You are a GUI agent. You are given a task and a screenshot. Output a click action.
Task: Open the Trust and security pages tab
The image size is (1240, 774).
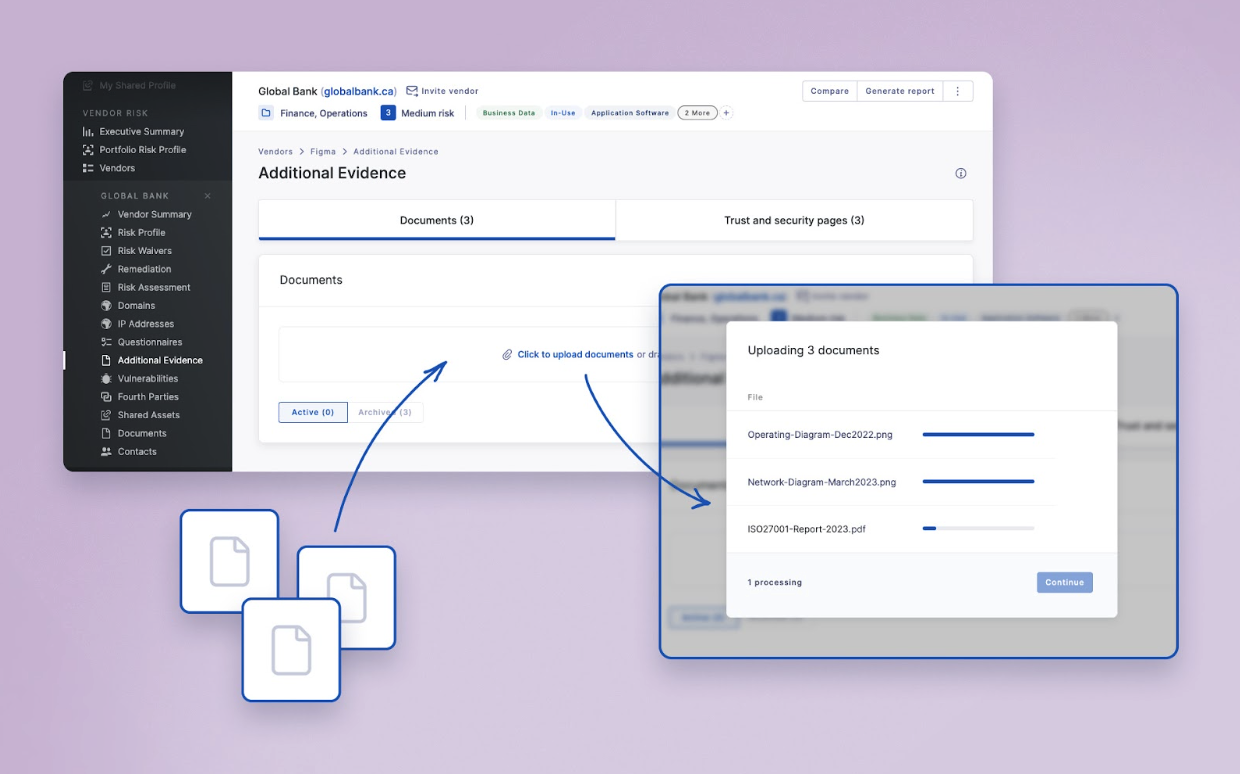[x=794, y=220]
